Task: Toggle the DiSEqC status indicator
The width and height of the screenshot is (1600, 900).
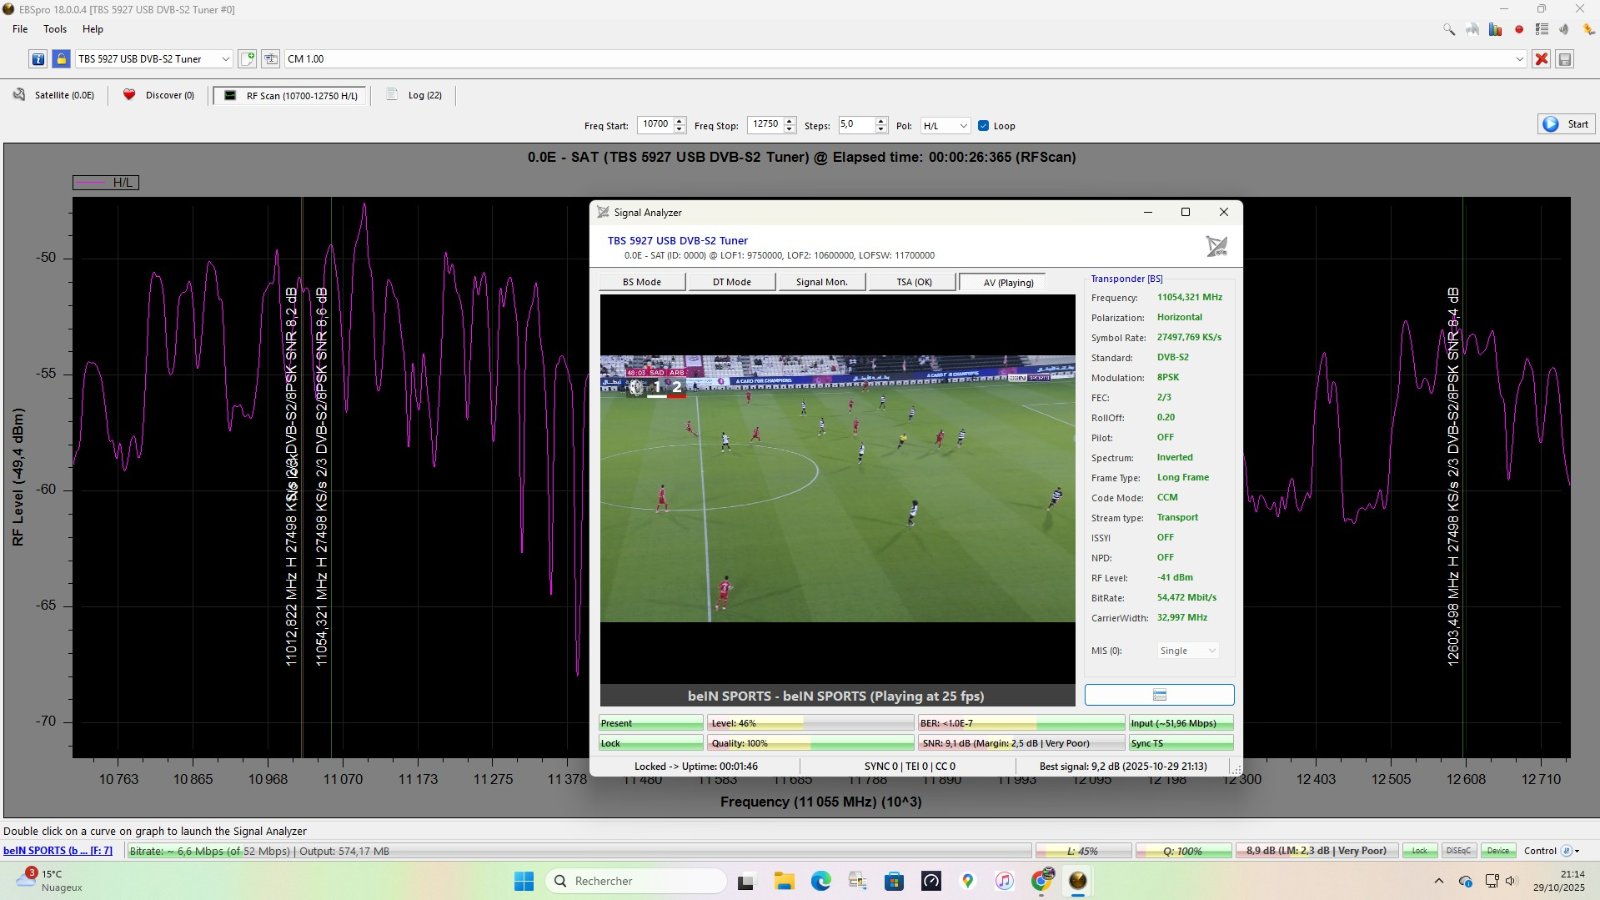Action: pos(1458,851)
